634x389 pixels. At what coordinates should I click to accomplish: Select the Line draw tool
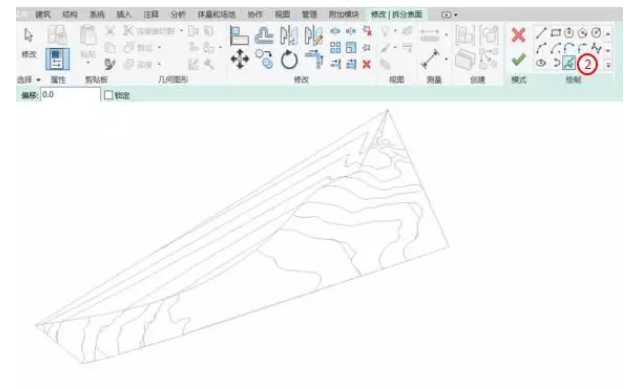(x=541, y=33)
